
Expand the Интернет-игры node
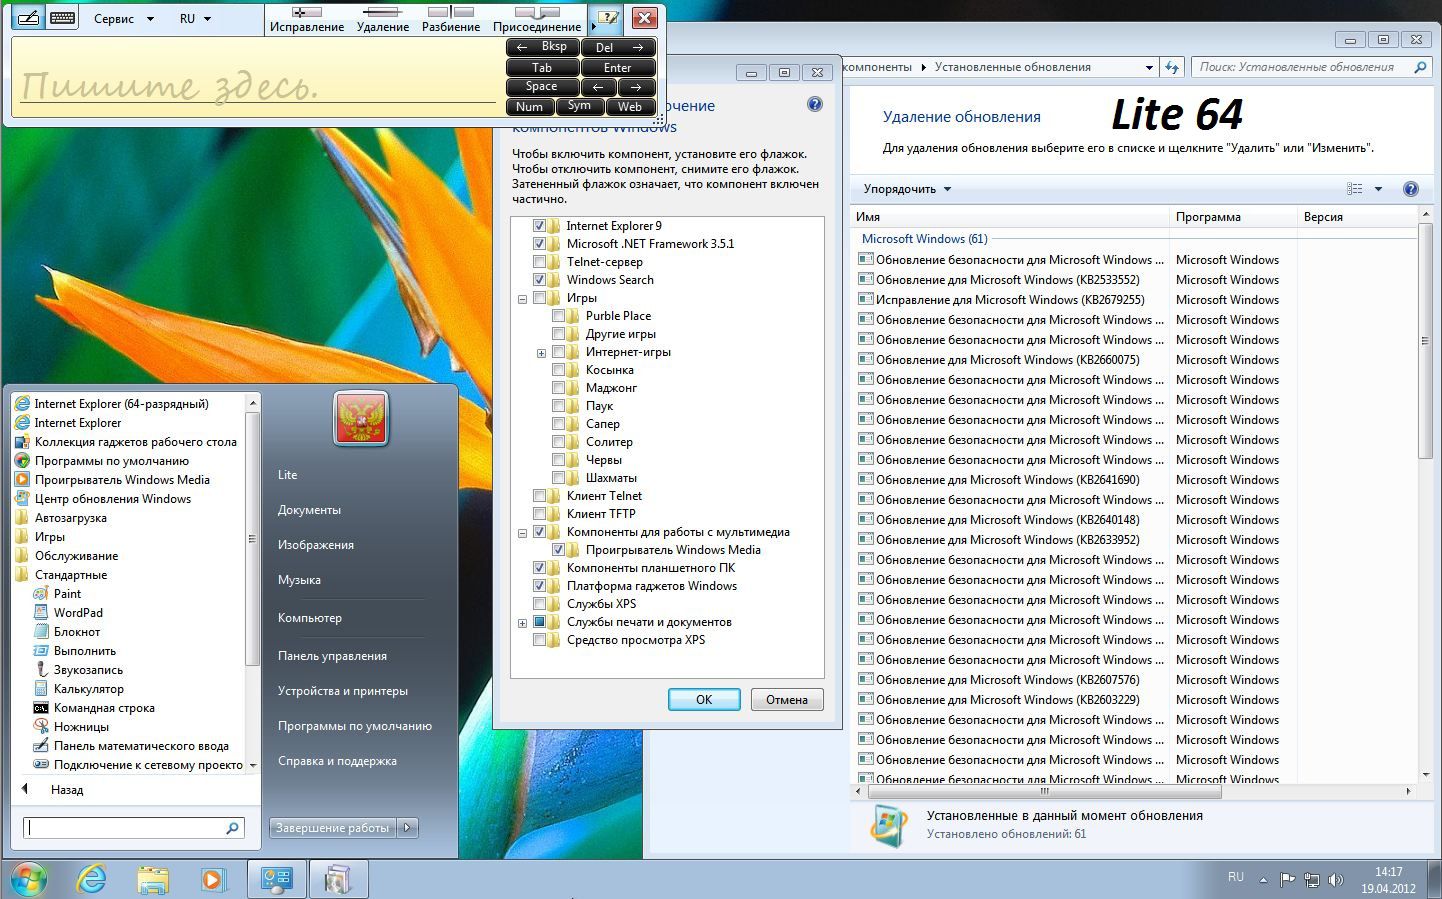click(541, 352)
